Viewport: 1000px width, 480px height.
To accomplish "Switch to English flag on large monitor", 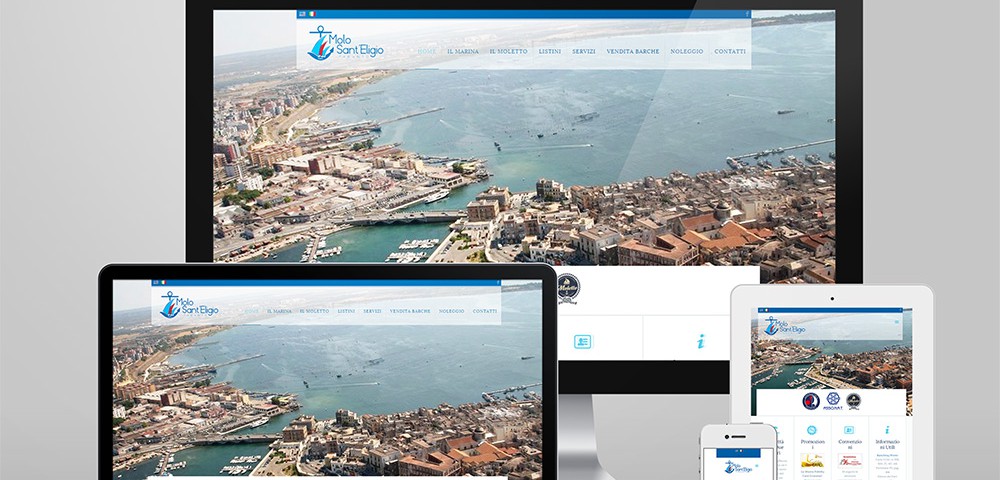I will (x=302, y=13).
